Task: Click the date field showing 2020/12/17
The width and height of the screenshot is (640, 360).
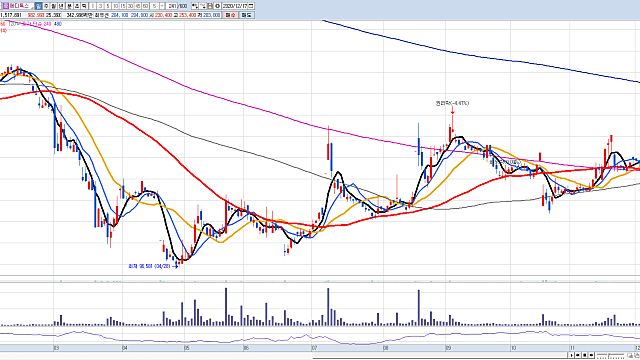Action: click(x=235, y=6)
